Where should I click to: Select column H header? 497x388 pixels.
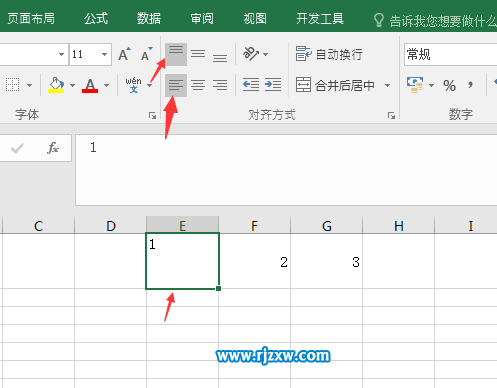tap(399, 226)
